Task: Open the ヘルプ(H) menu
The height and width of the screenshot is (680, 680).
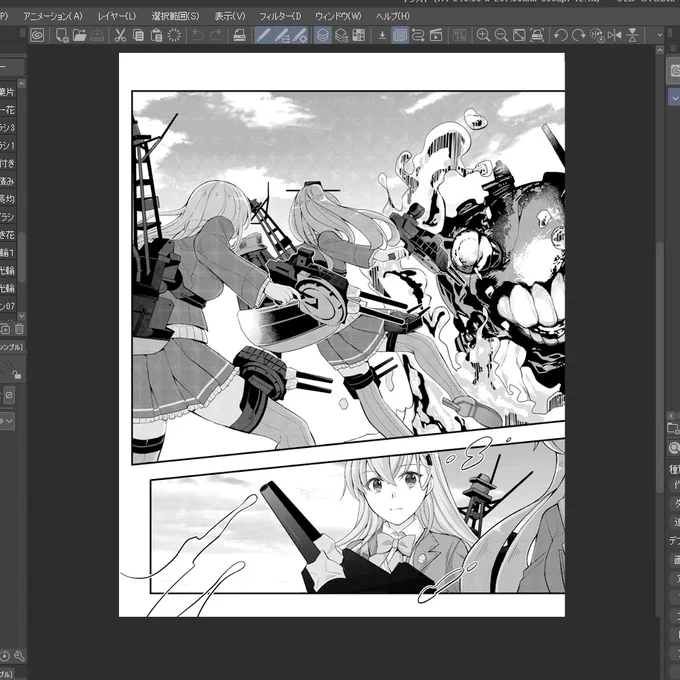Action: pyautogui.click(x=393, y=16)
